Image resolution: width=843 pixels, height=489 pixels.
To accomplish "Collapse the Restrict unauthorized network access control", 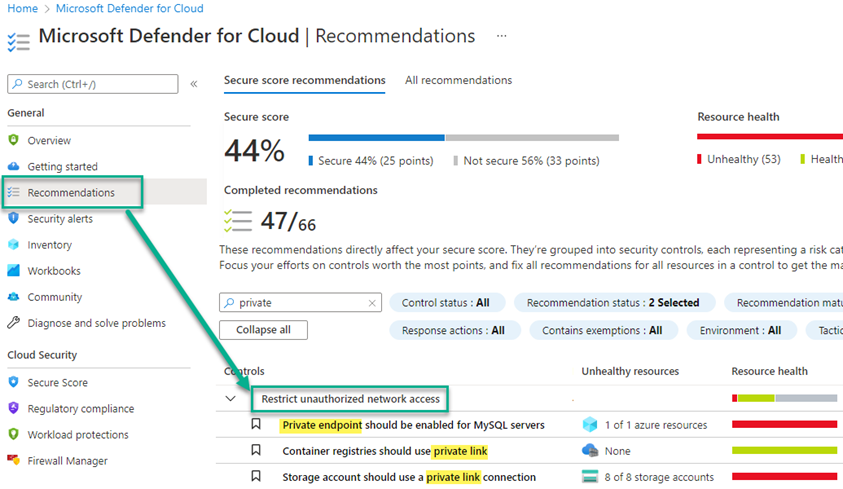I will tap(231, 399).
